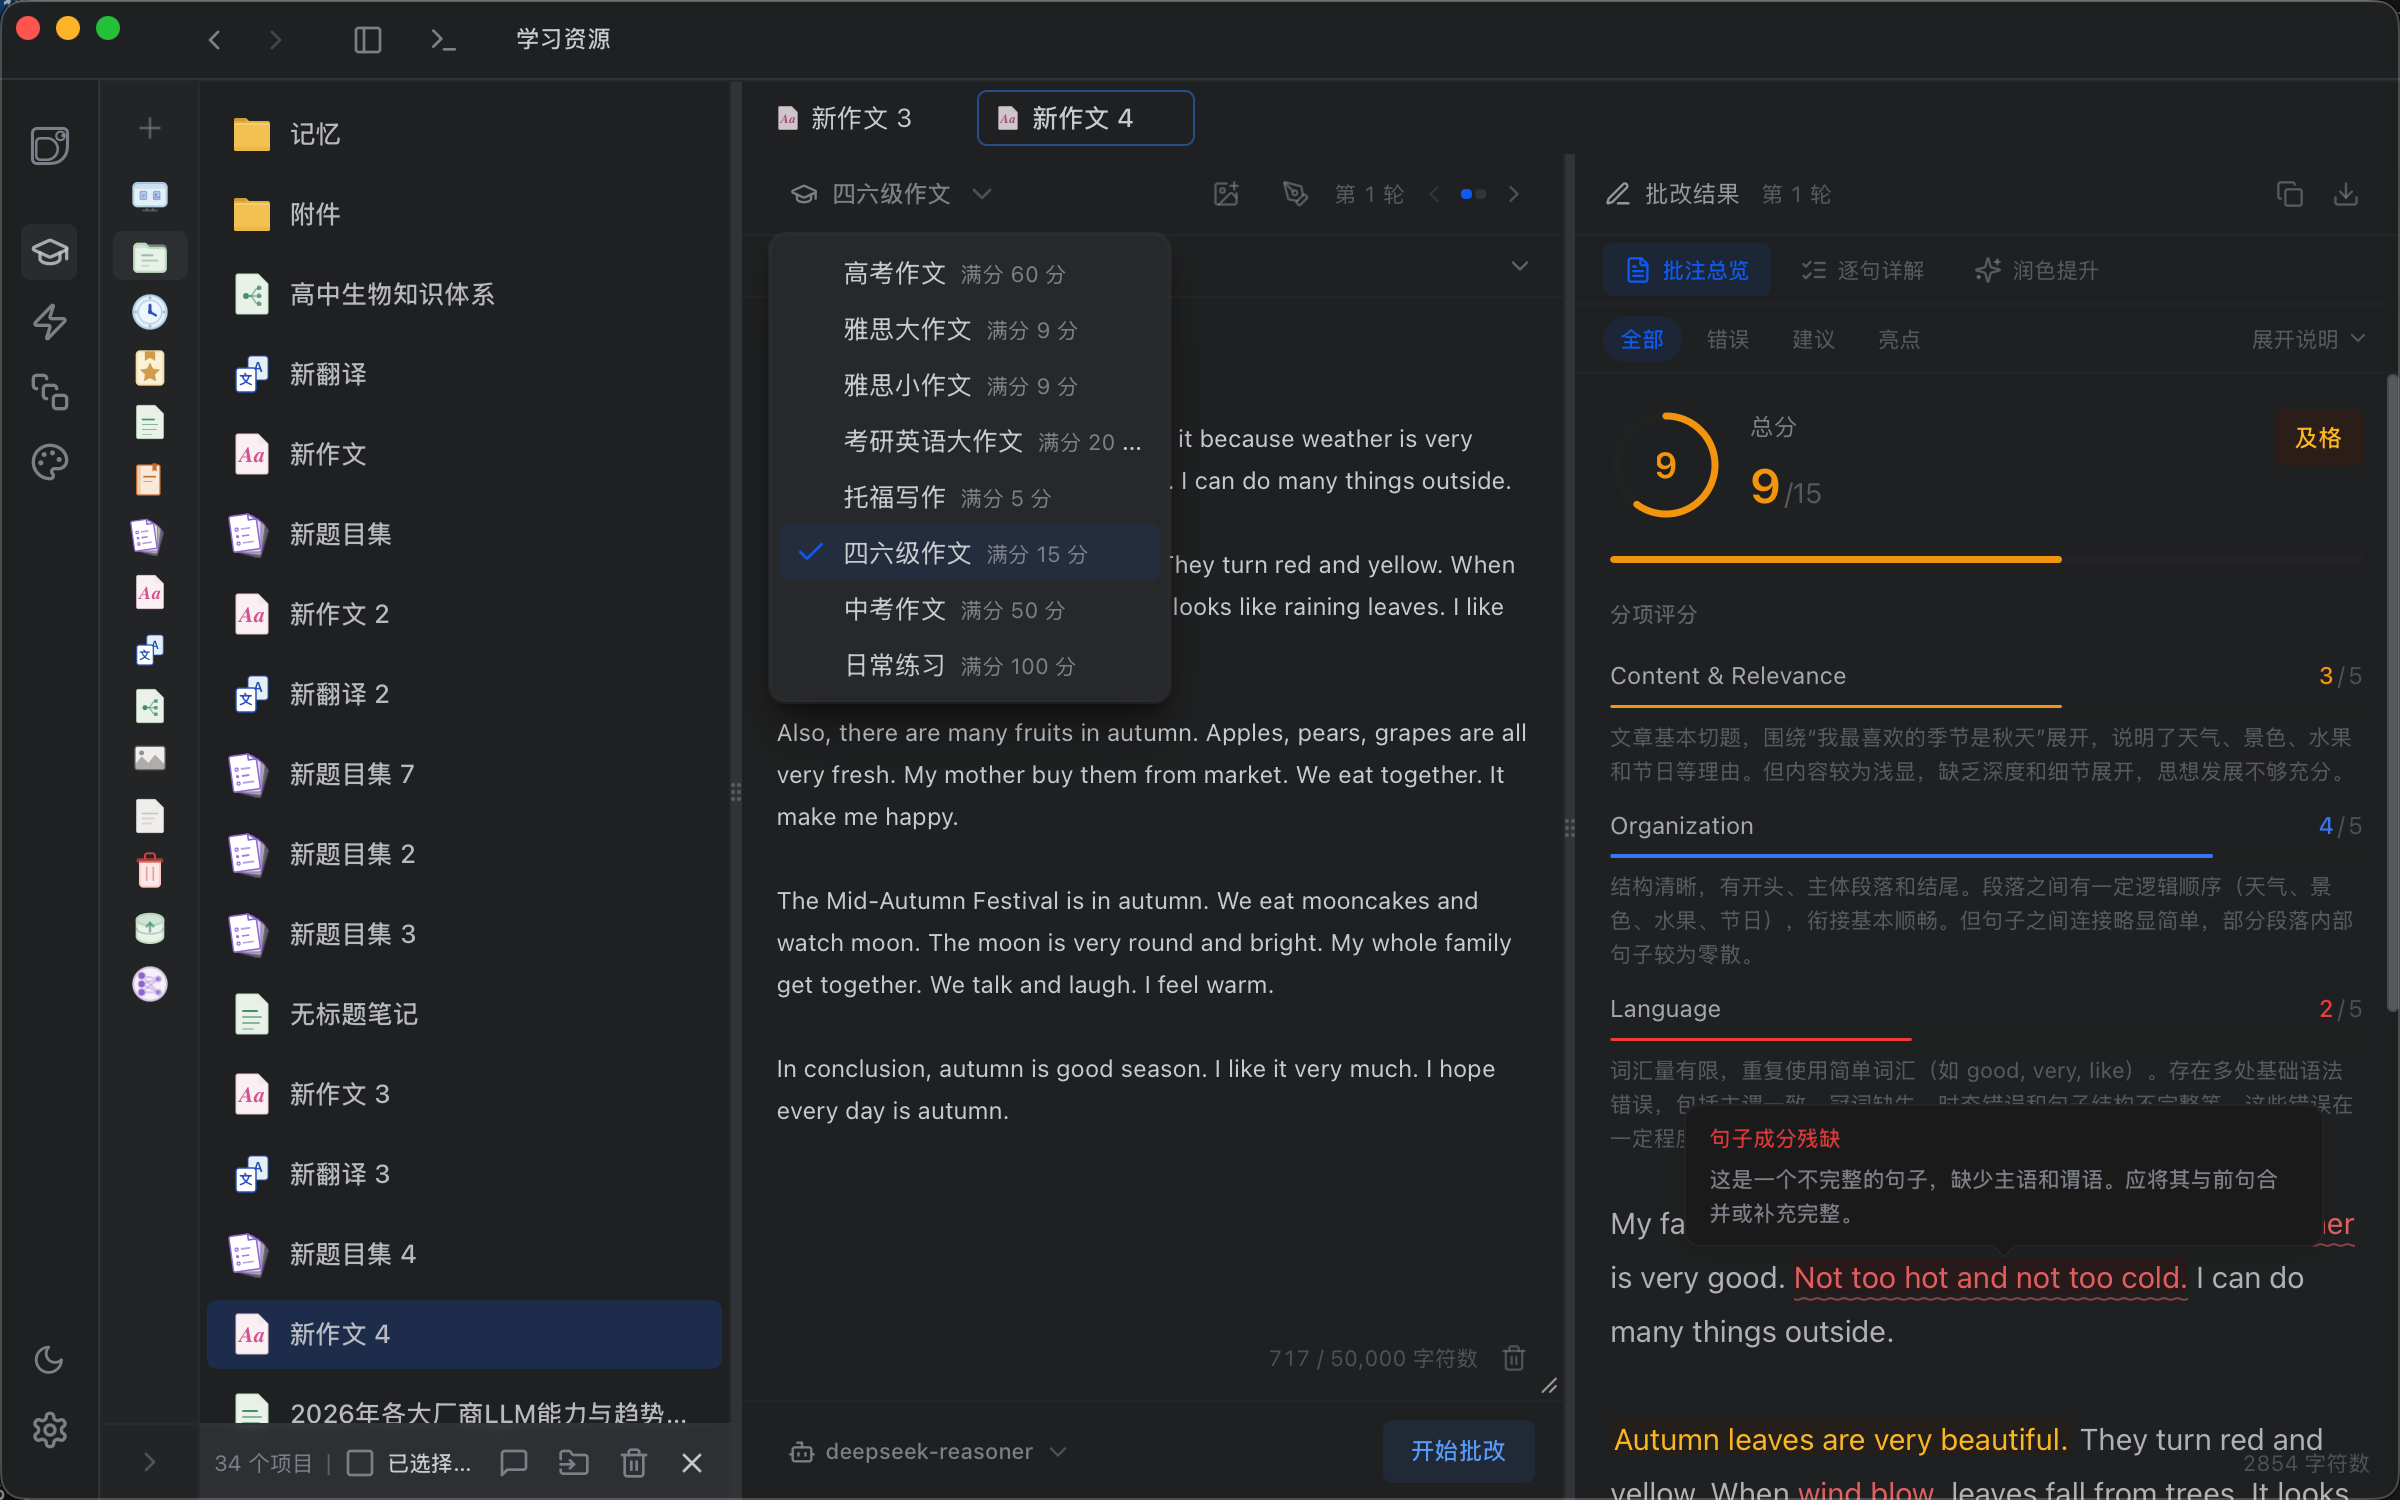The image size is (2400, 1500).
Task: Click the image upload icon above essay
Action: [x=1226, y=194]
